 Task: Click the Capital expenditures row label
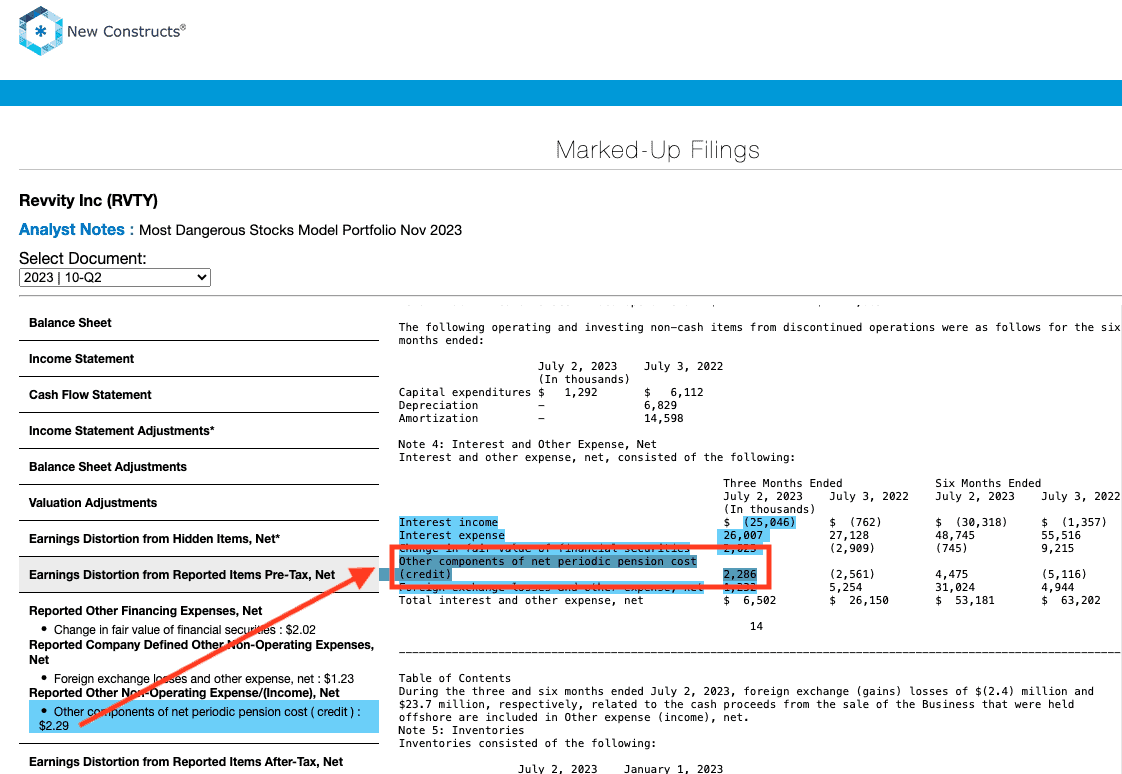coord(464,392)
